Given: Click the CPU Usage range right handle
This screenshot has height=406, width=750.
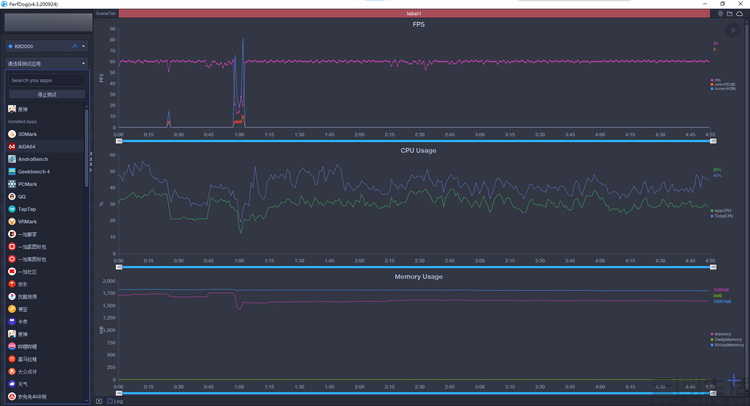Looking at the screenshot, I should [x=713, y=267].
